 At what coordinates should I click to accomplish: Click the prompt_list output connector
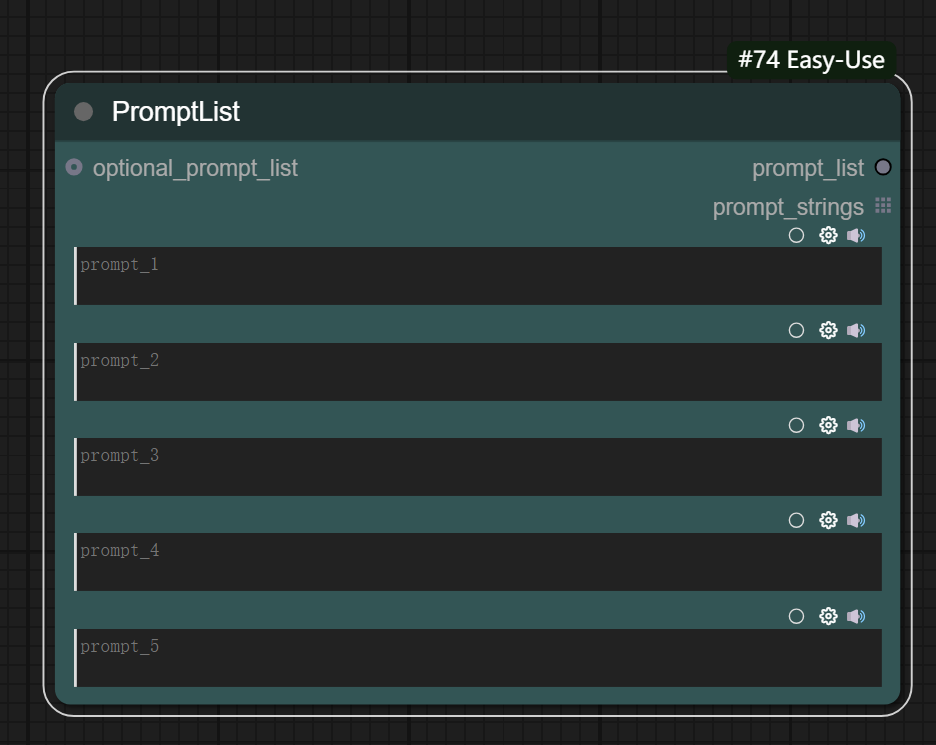point(883,167)
